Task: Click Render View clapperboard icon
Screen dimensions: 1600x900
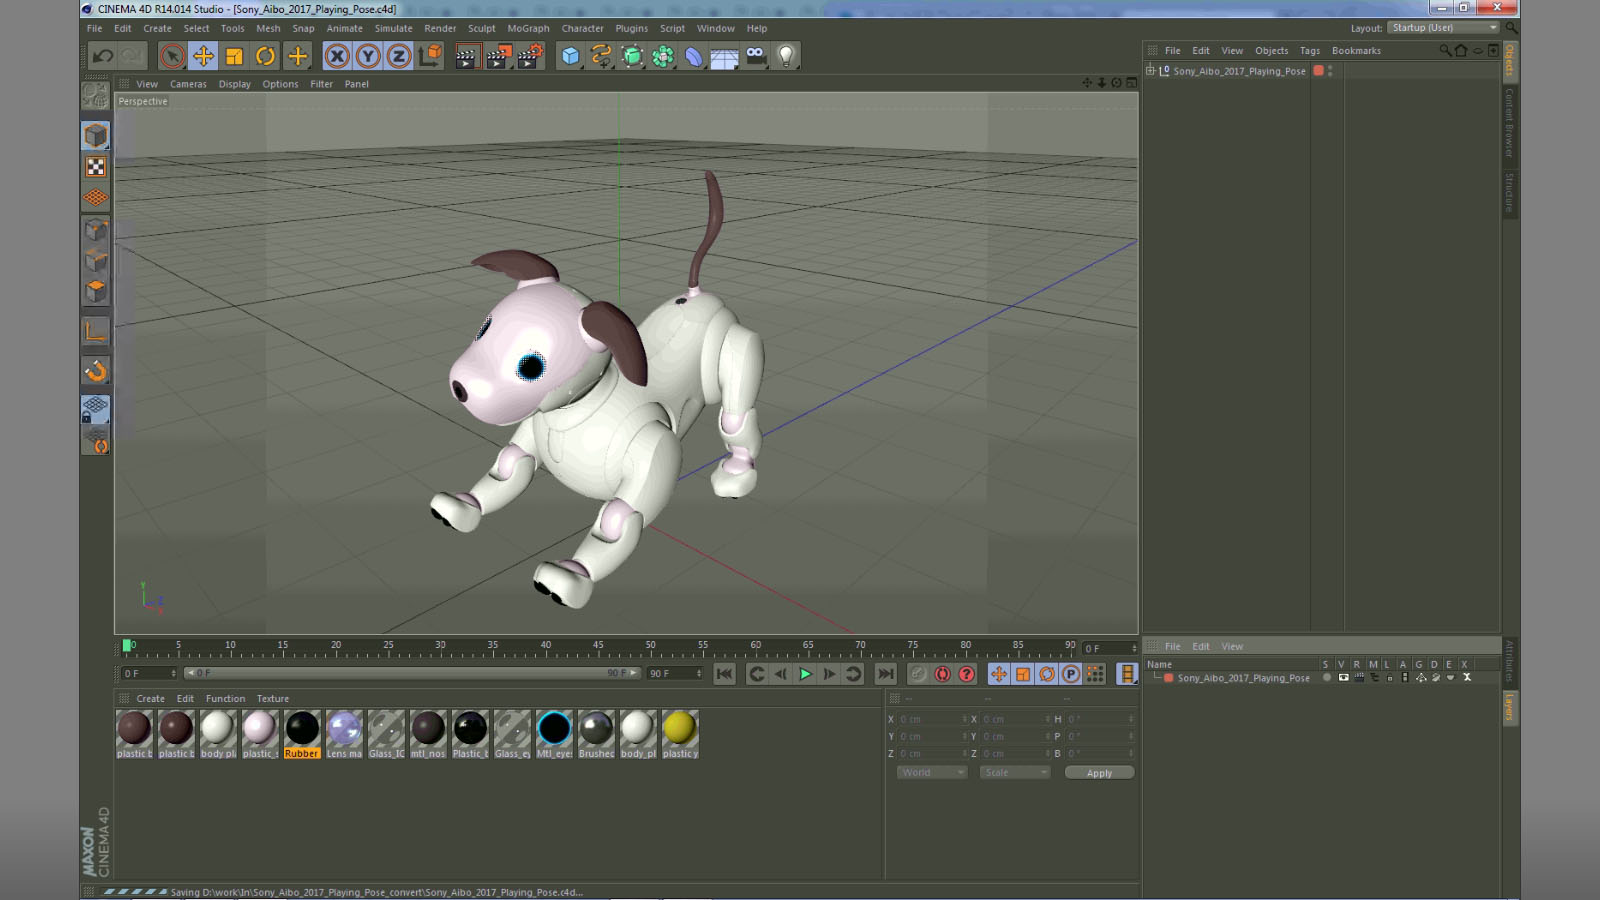Action: click(466, 56)
